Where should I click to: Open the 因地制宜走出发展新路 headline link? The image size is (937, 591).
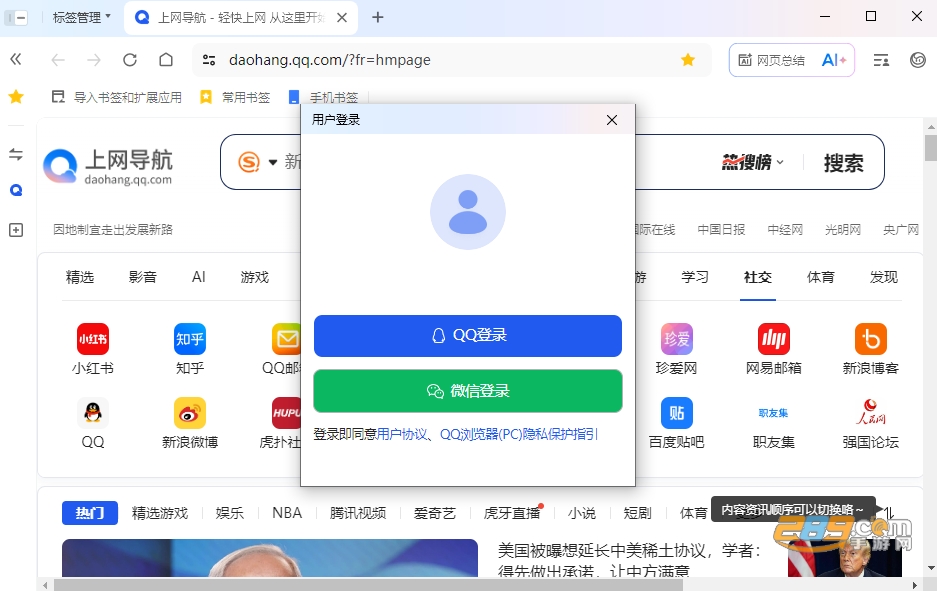coord(113,229)
